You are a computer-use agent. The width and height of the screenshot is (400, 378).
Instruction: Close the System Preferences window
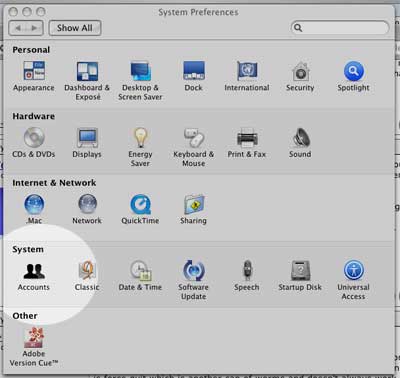click(13, 12)
